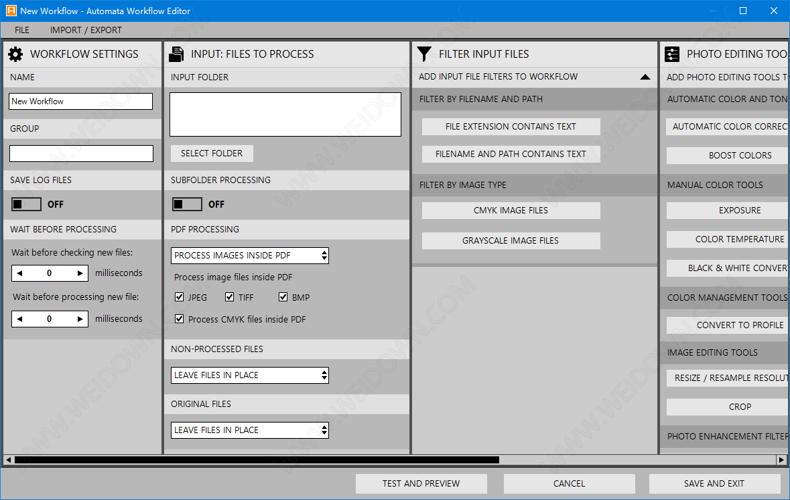Open the Non-Processed Files dropdown

coord(250,375)
